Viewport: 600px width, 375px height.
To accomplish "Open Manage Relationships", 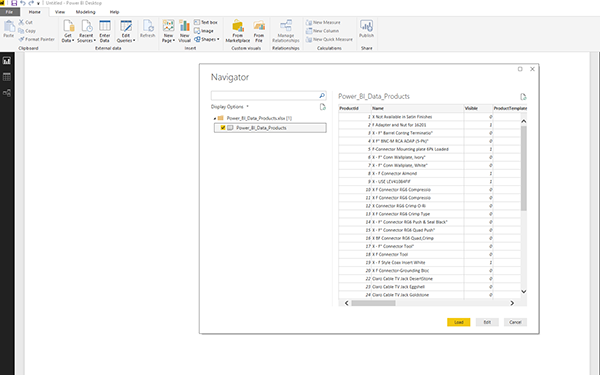I will (286, 31).
